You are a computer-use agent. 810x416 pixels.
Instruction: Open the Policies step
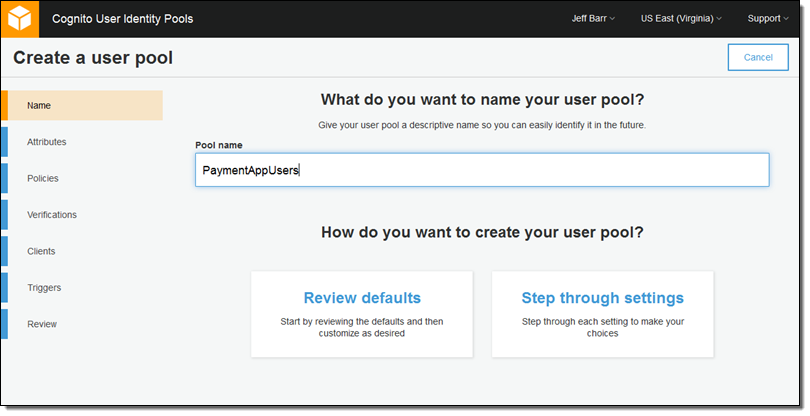[43, 178]
